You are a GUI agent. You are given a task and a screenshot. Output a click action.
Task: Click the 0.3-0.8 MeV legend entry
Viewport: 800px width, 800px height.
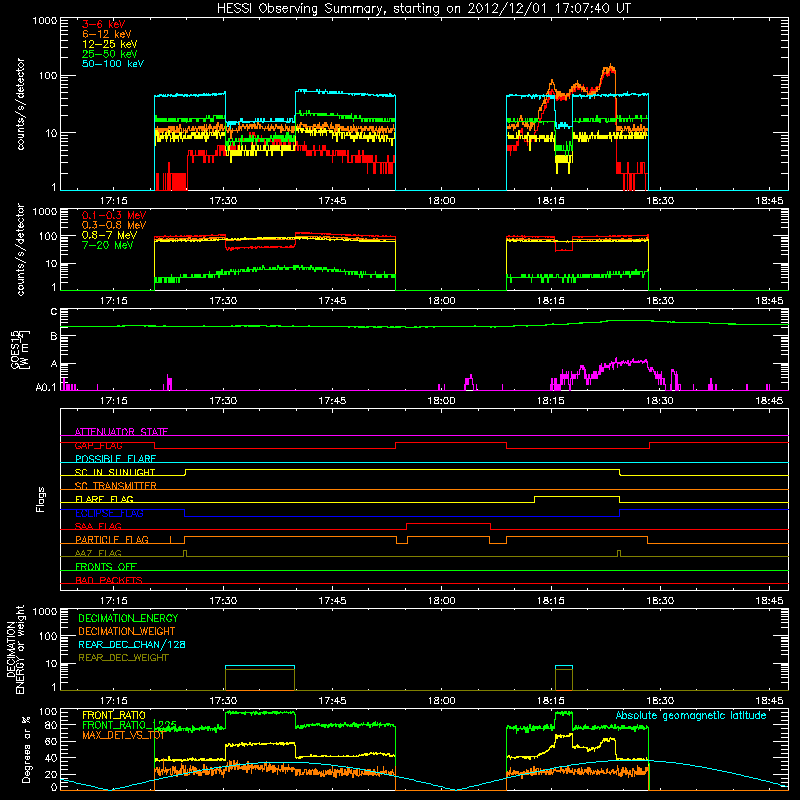[114, 225]
